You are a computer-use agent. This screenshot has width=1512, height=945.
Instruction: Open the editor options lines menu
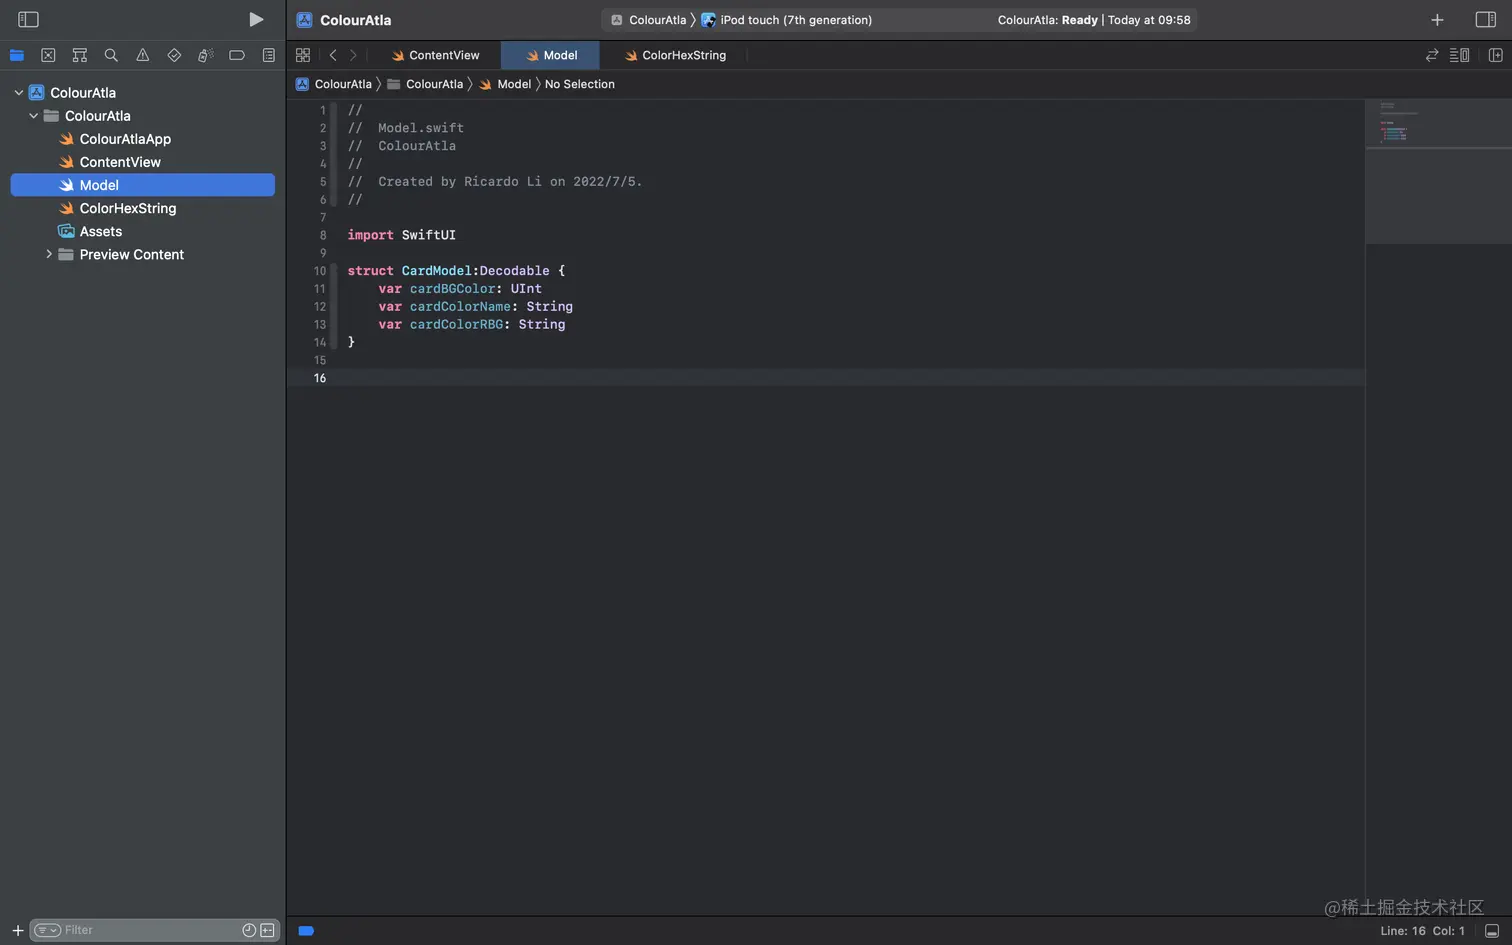1460,55
